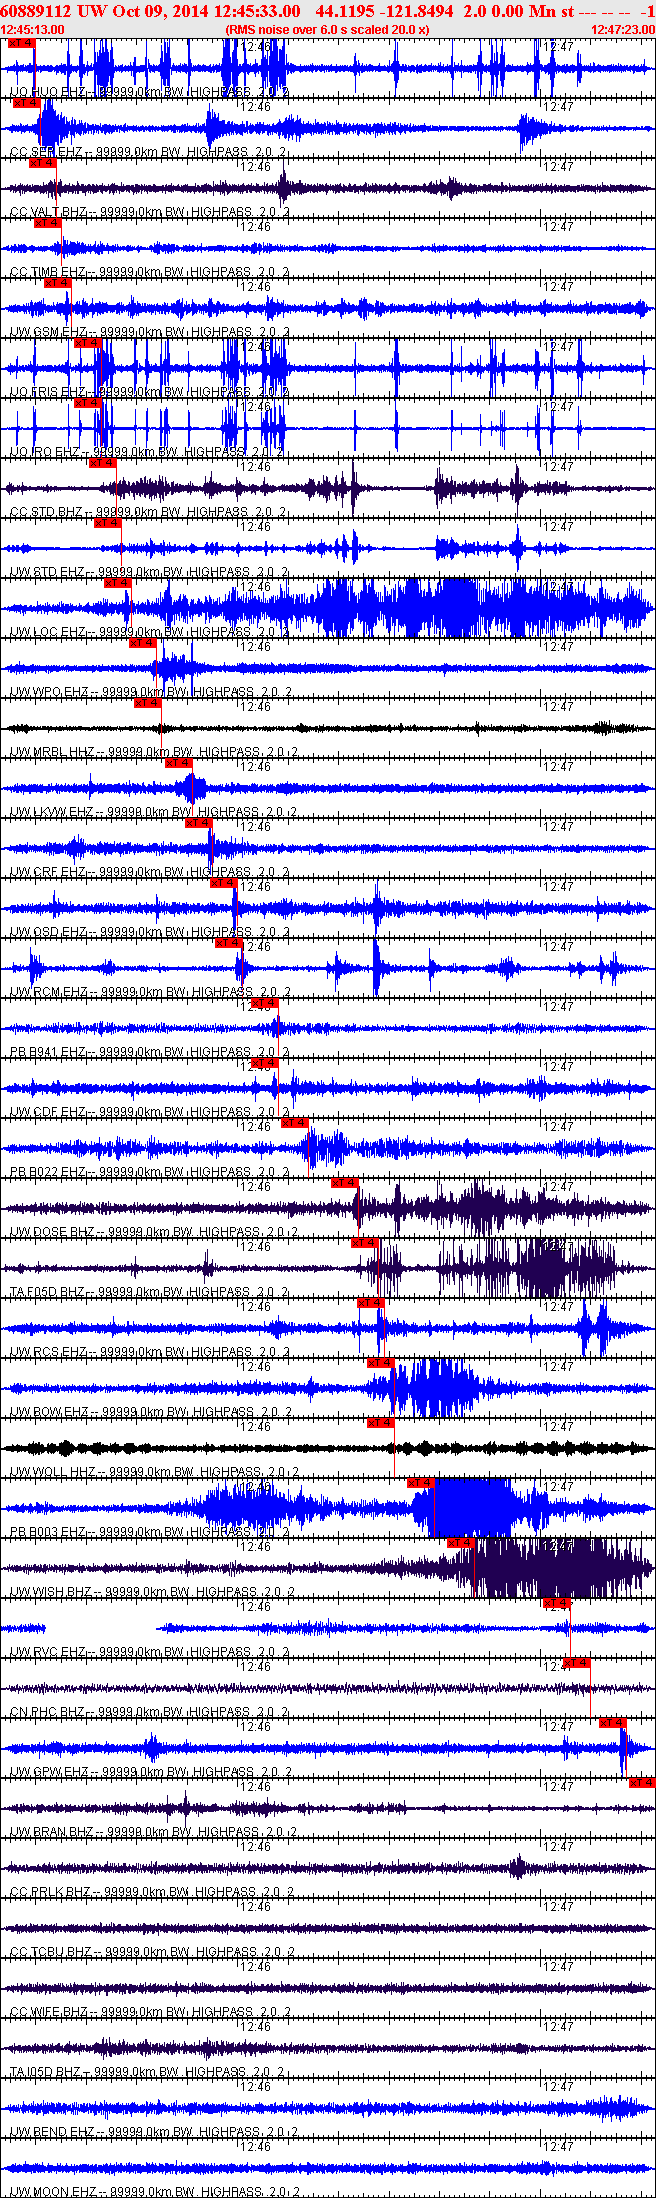Click the red pick flag on the UW.CRF.EHZ trace

(x=199, y=823)
